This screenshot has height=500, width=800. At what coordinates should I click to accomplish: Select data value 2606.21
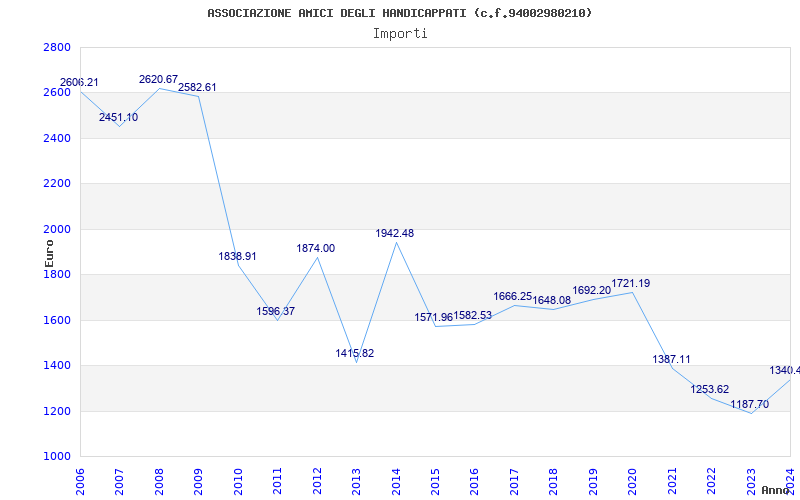79,83
